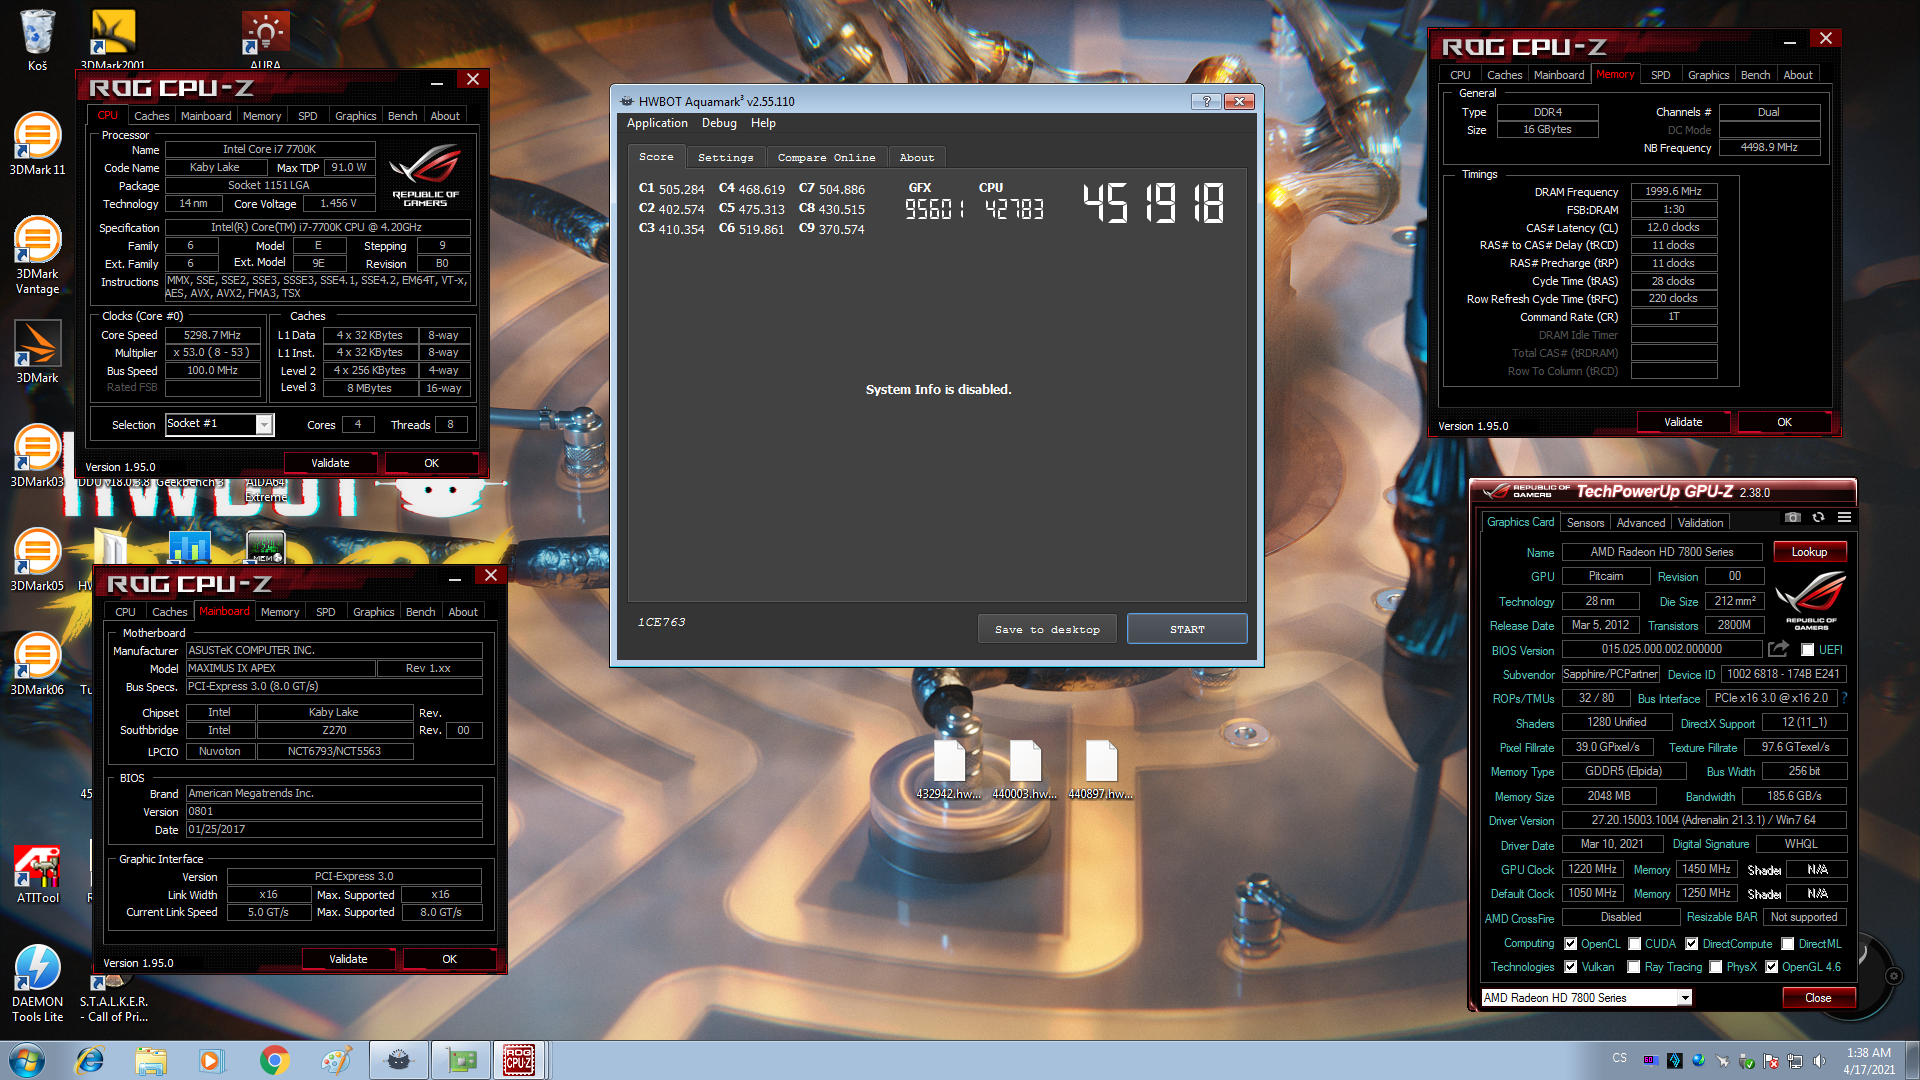Toggle the DirectML checkbox
Screen dimensions: 1920x1080
point(1787,944)
